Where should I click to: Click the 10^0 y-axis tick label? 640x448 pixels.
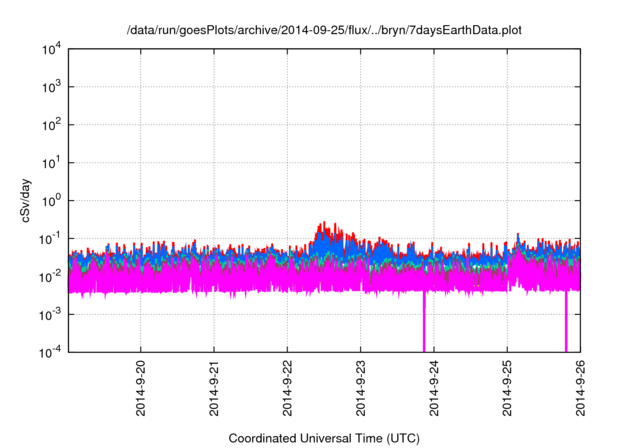[x=51, y=201]
